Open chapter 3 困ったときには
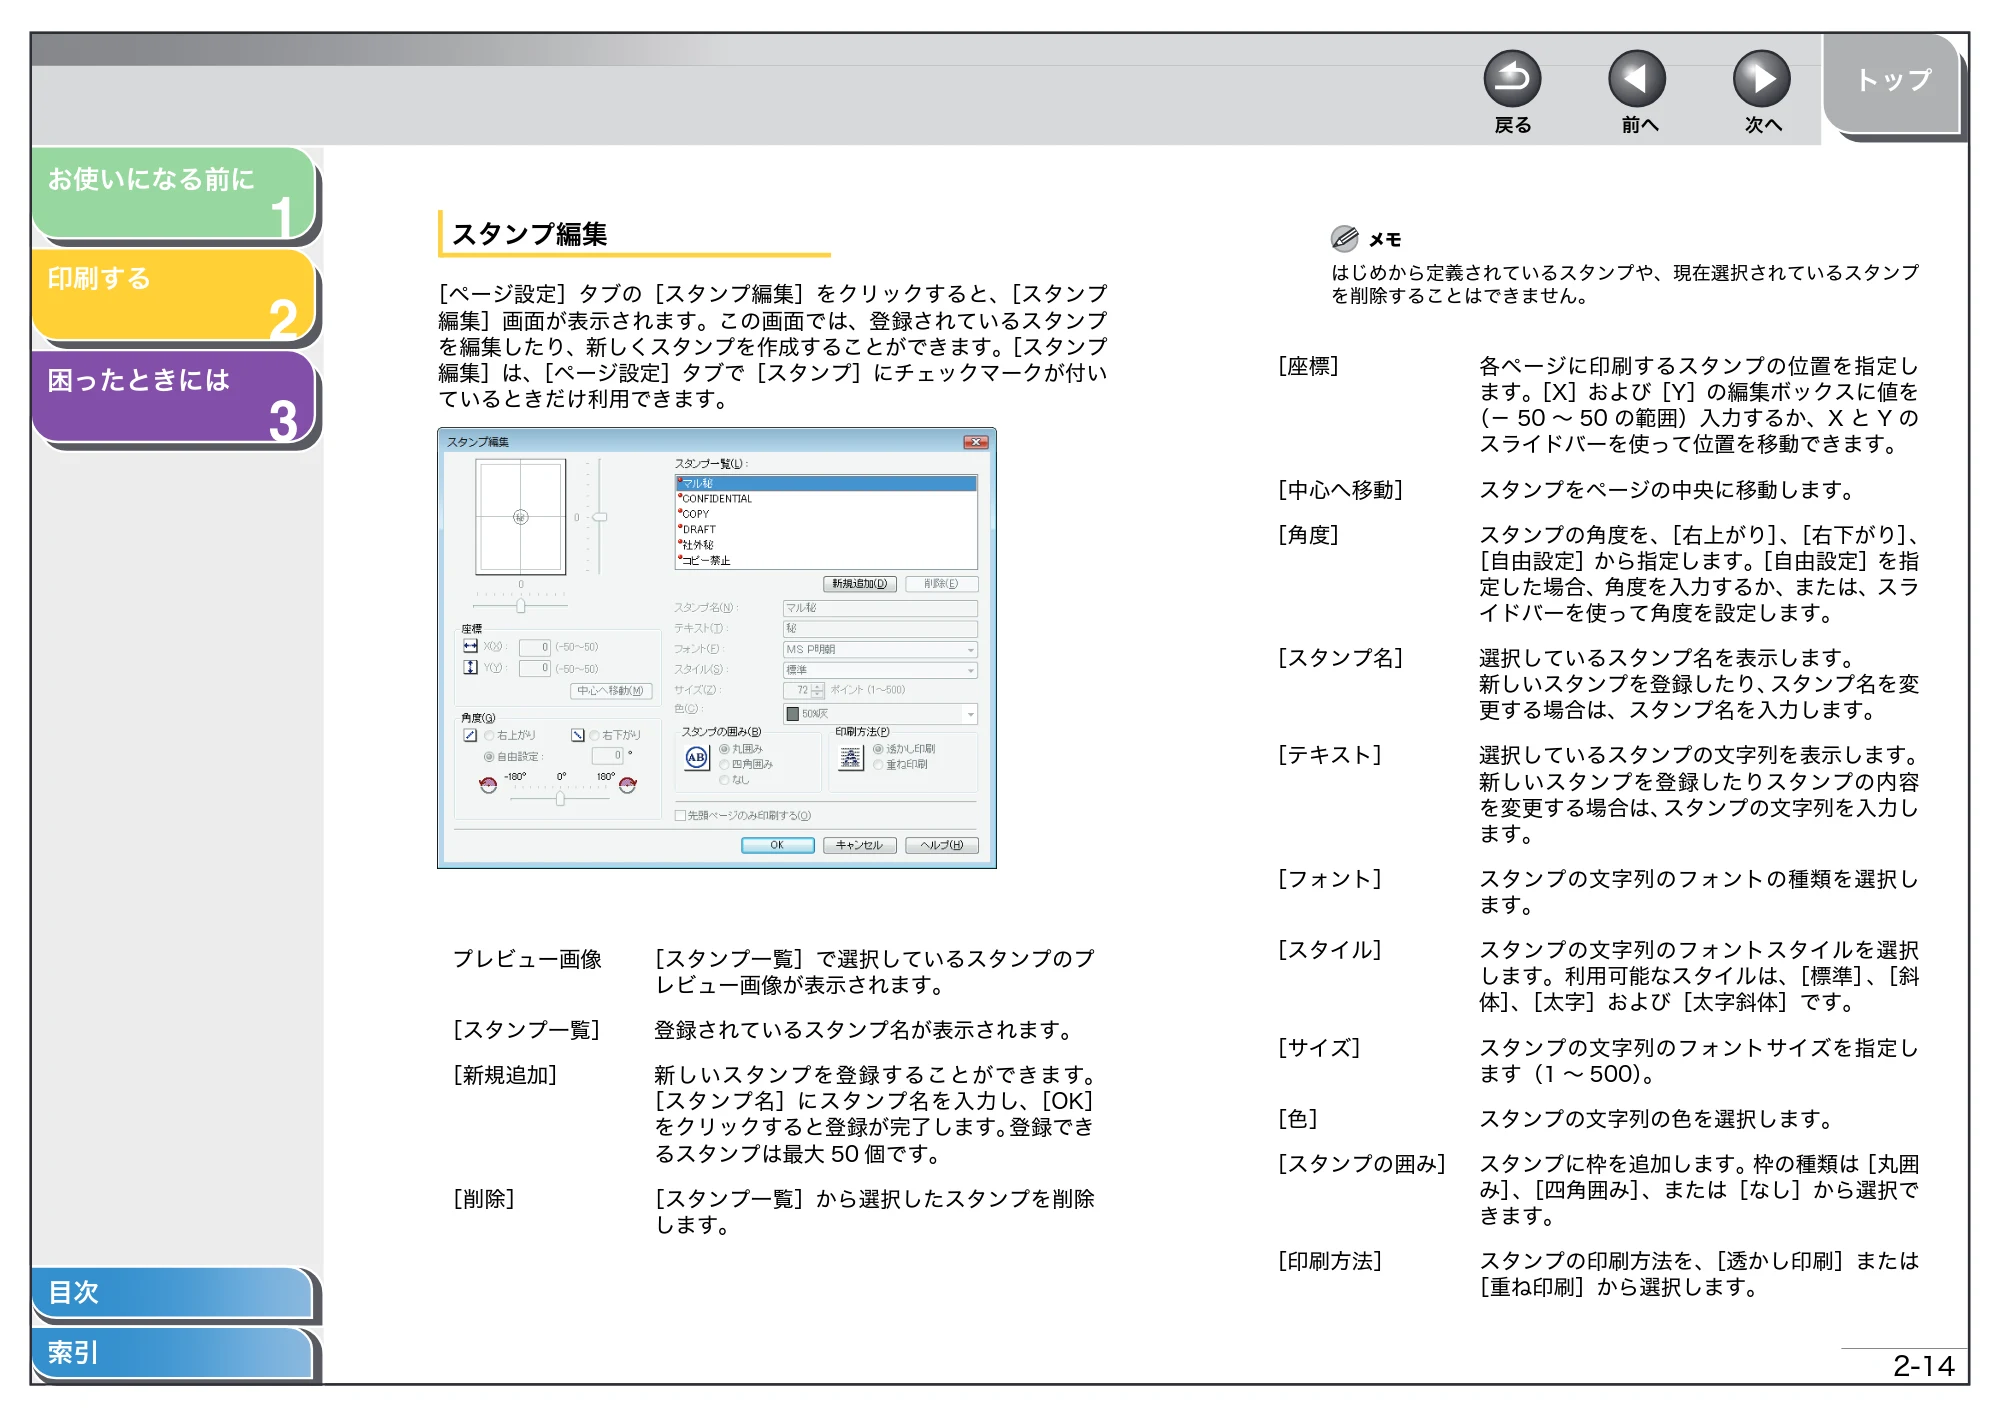 click(x=174, y=396)
